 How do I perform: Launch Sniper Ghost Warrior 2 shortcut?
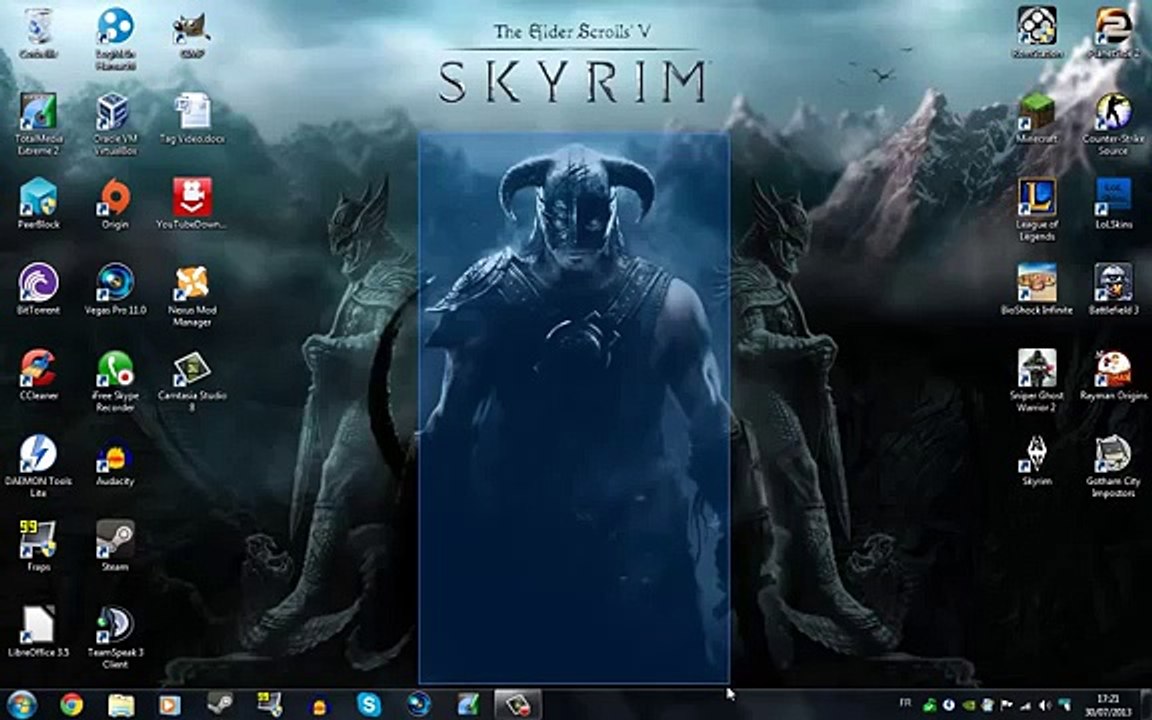pos(1037,380)
